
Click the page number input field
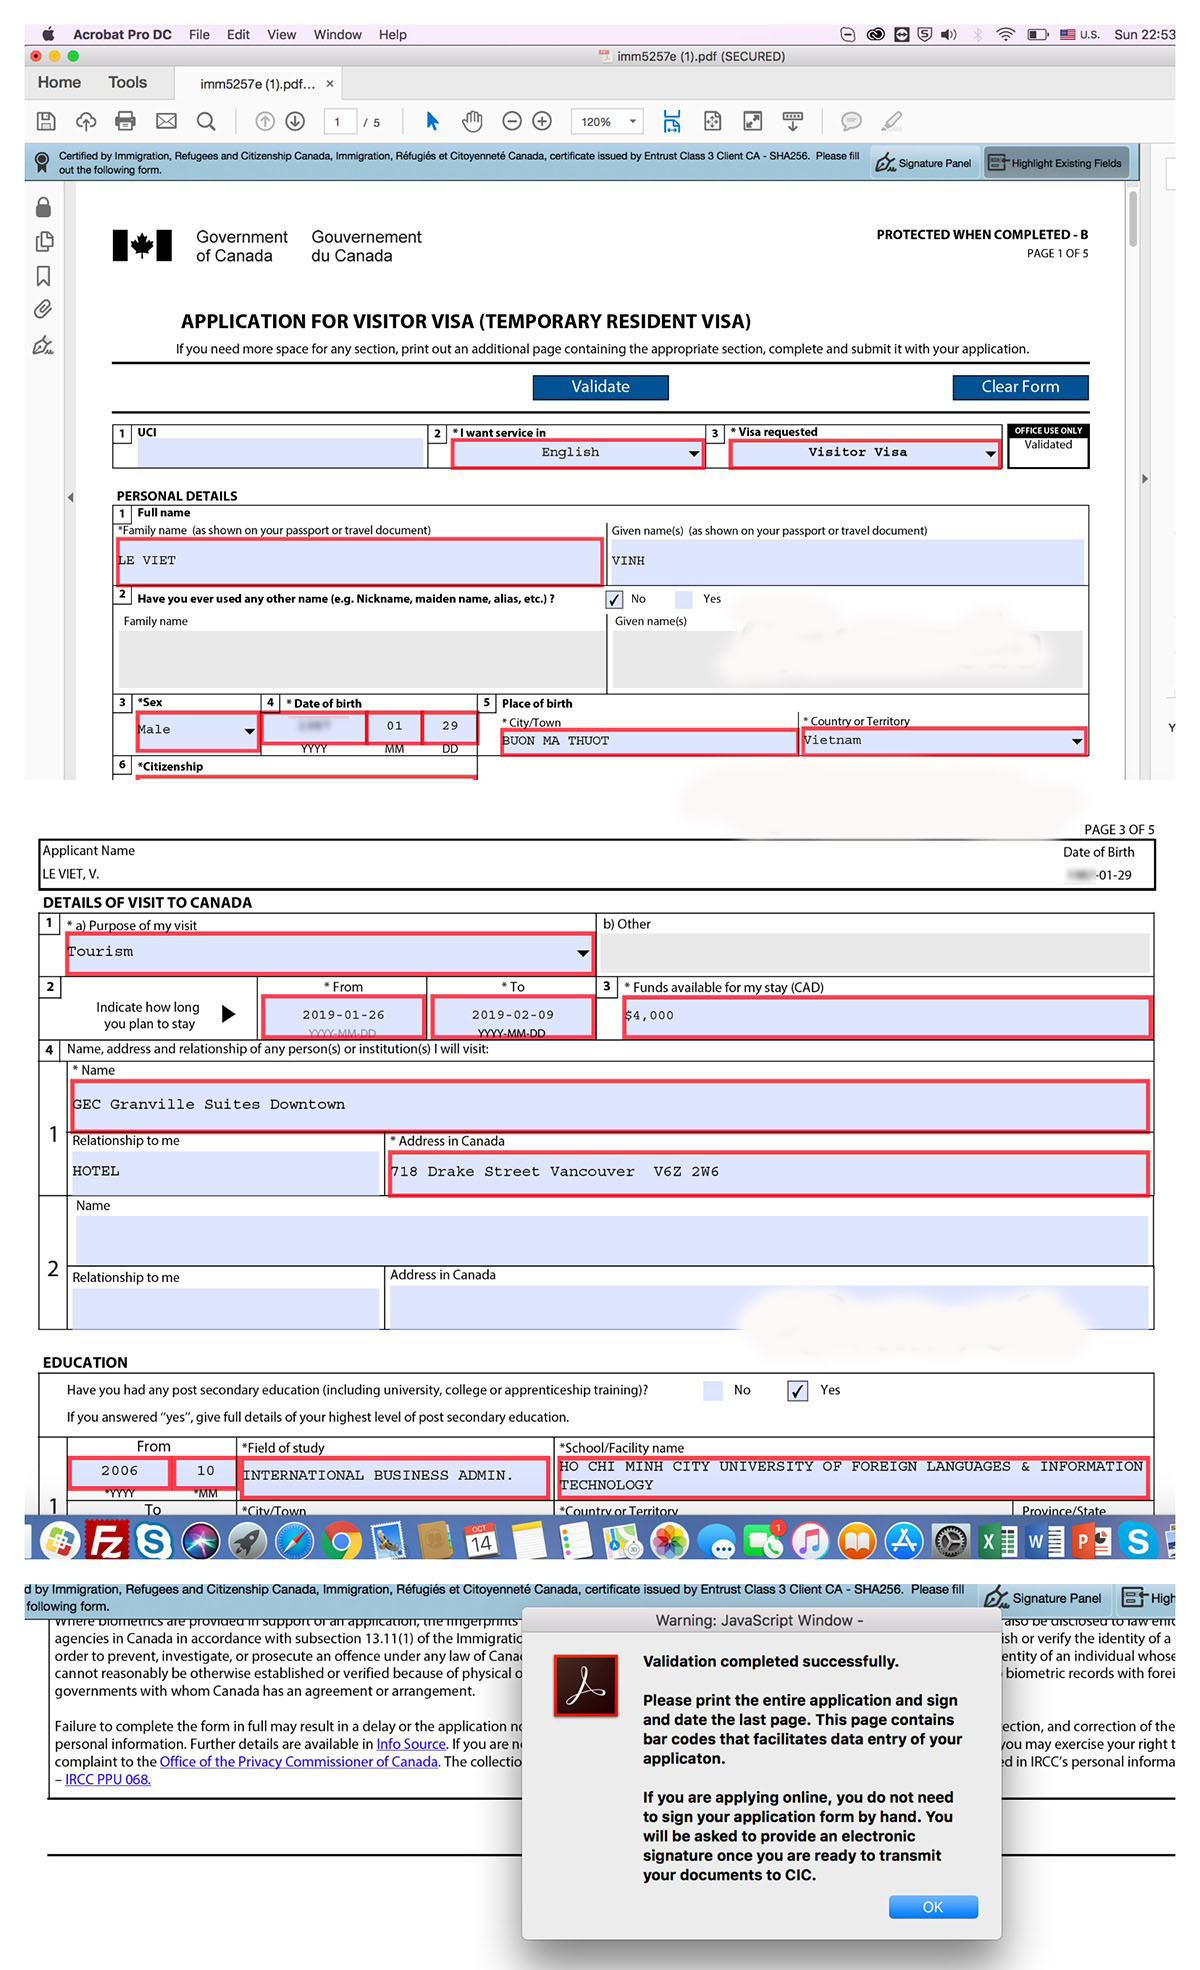[340, 122]
